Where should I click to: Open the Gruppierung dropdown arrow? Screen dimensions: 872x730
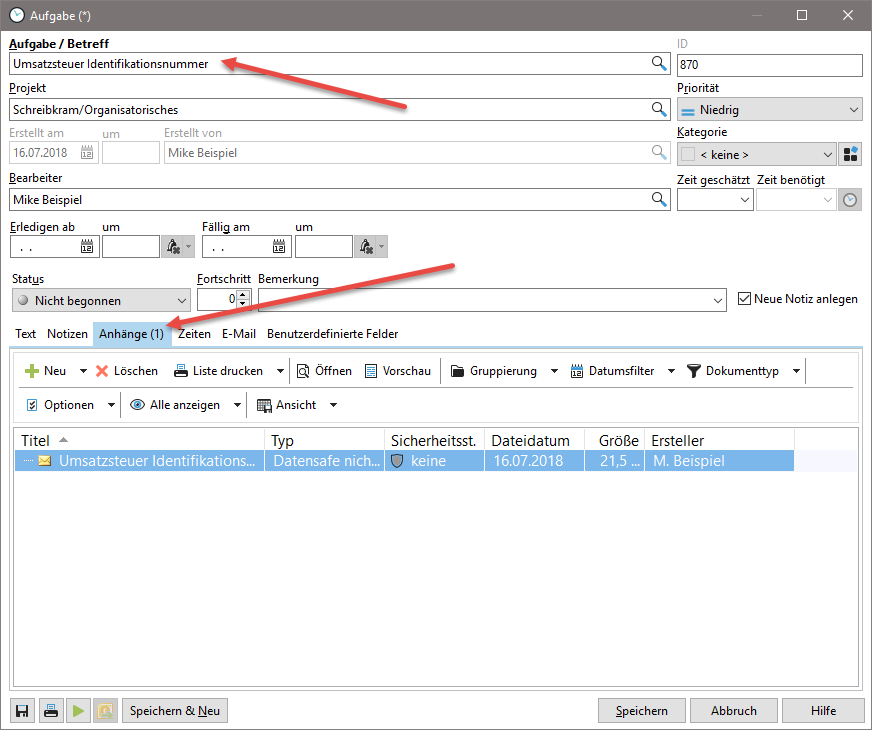coord(555,370)
